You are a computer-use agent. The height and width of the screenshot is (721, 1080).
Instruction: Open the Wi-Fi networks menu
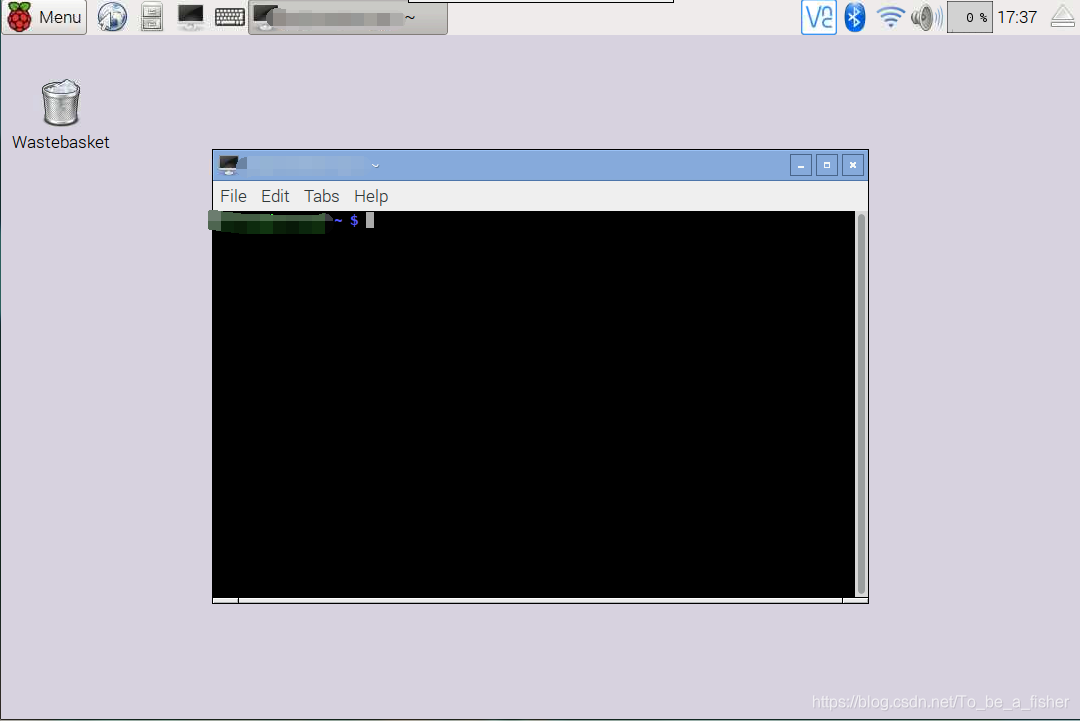[x=890, y=17]
